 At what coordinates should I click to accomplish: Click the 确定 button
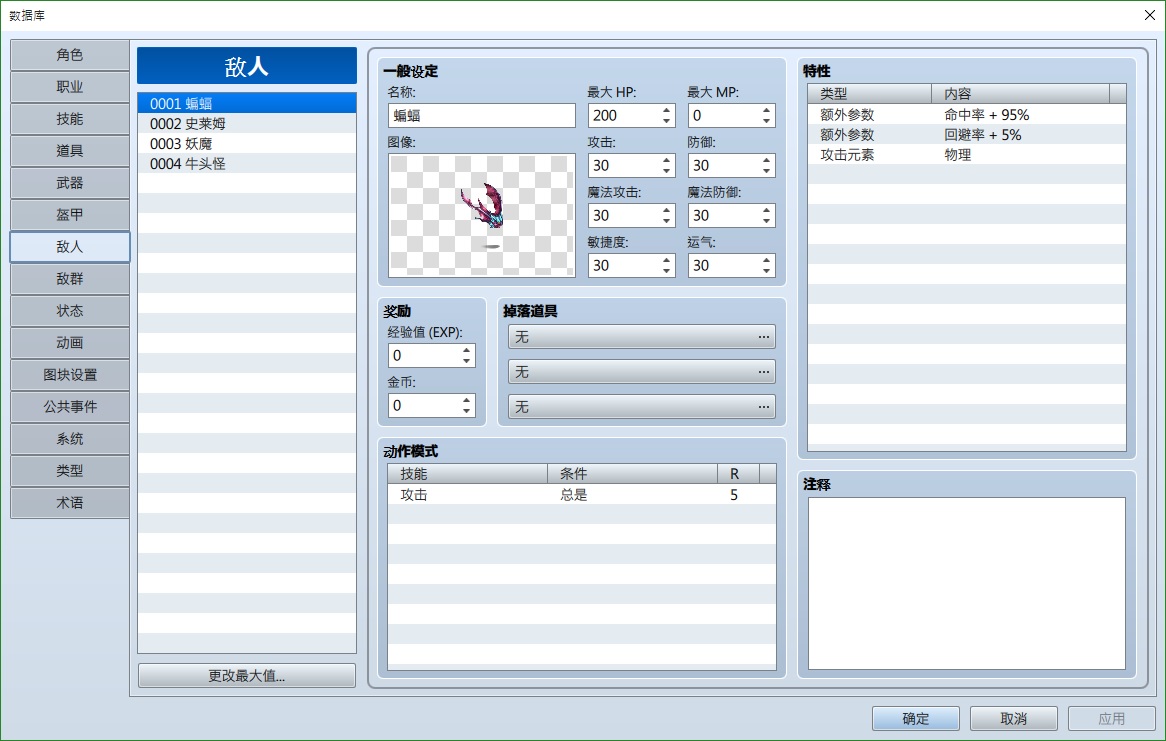915,719
